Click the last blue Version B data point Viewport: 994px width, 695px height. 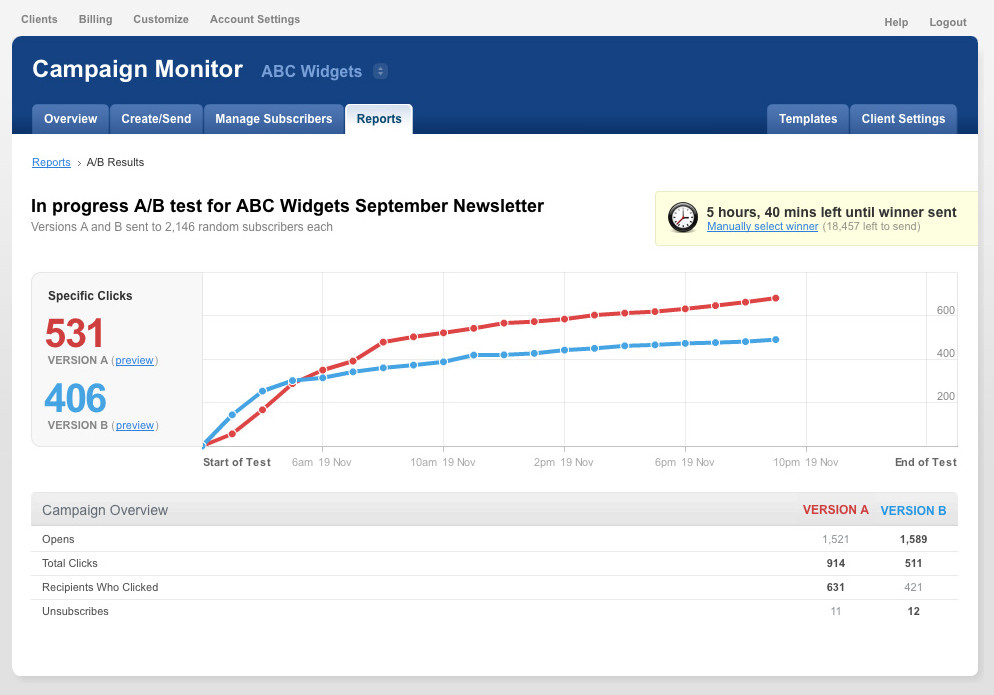776,340
